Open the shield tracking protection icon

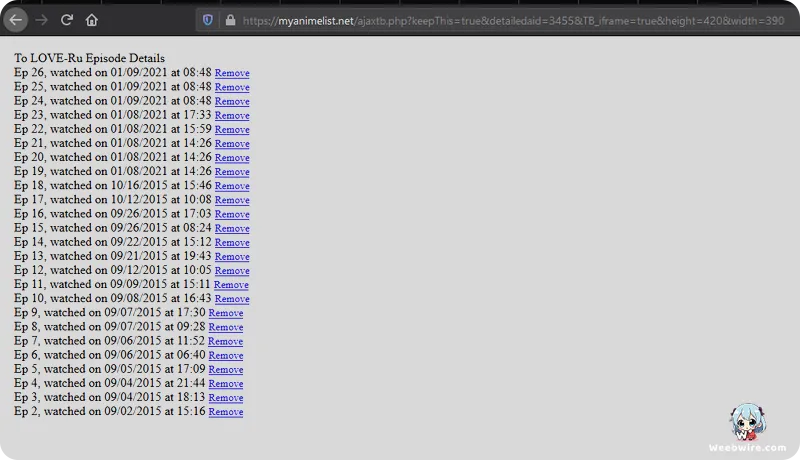[x=208, y=19]
